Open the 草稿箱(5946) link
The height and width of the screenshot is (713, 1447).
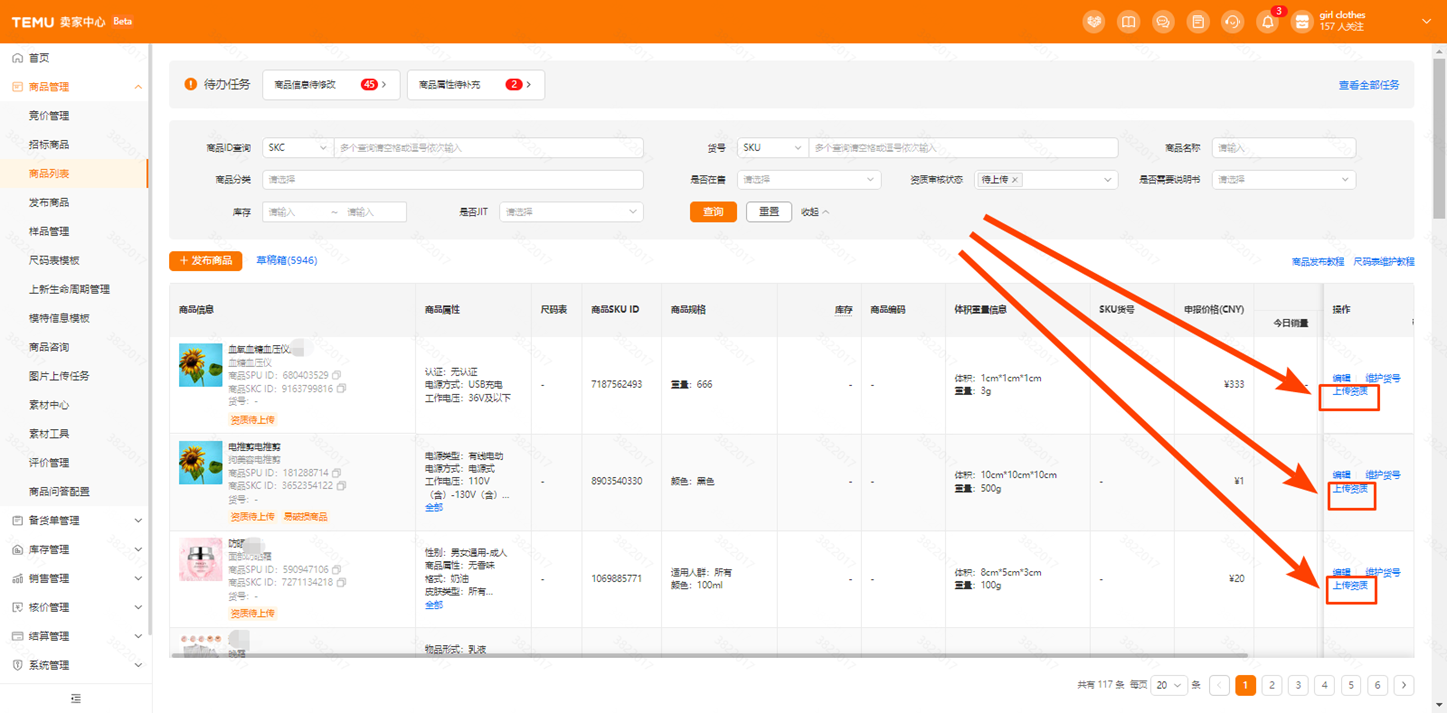click(286, 260)
